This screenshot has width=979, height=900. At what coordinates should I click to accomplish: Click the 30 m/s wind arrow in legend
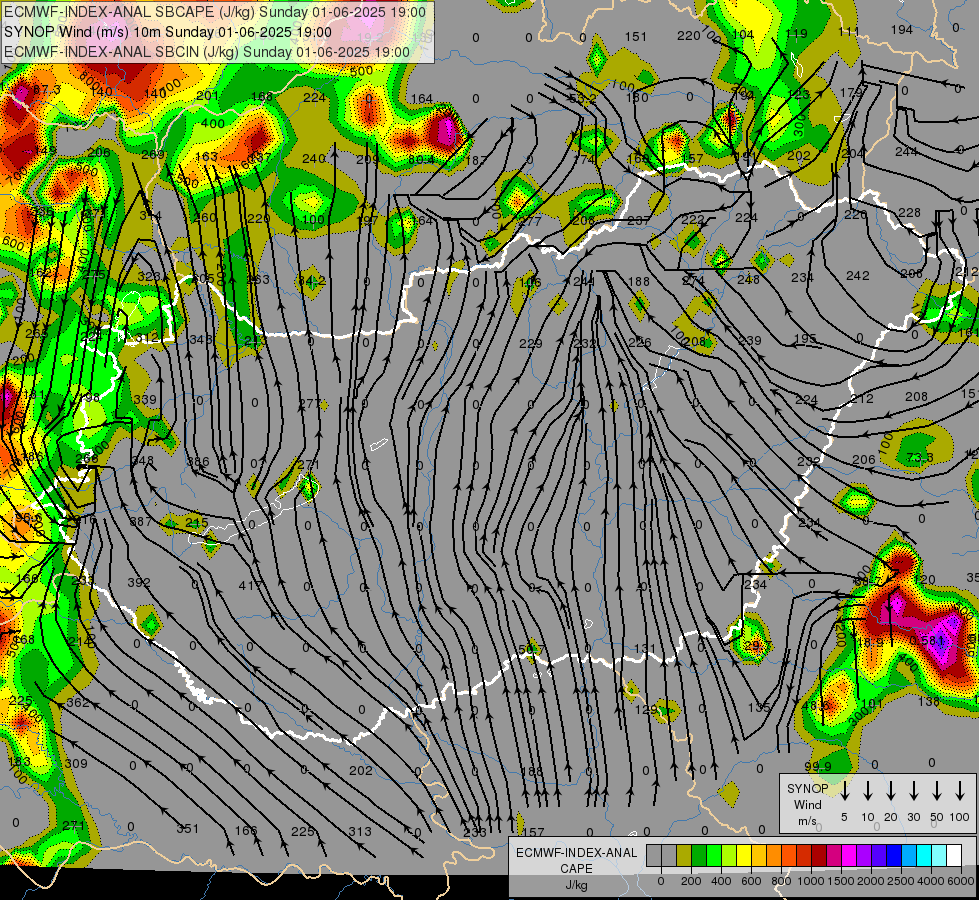[914, 790]
